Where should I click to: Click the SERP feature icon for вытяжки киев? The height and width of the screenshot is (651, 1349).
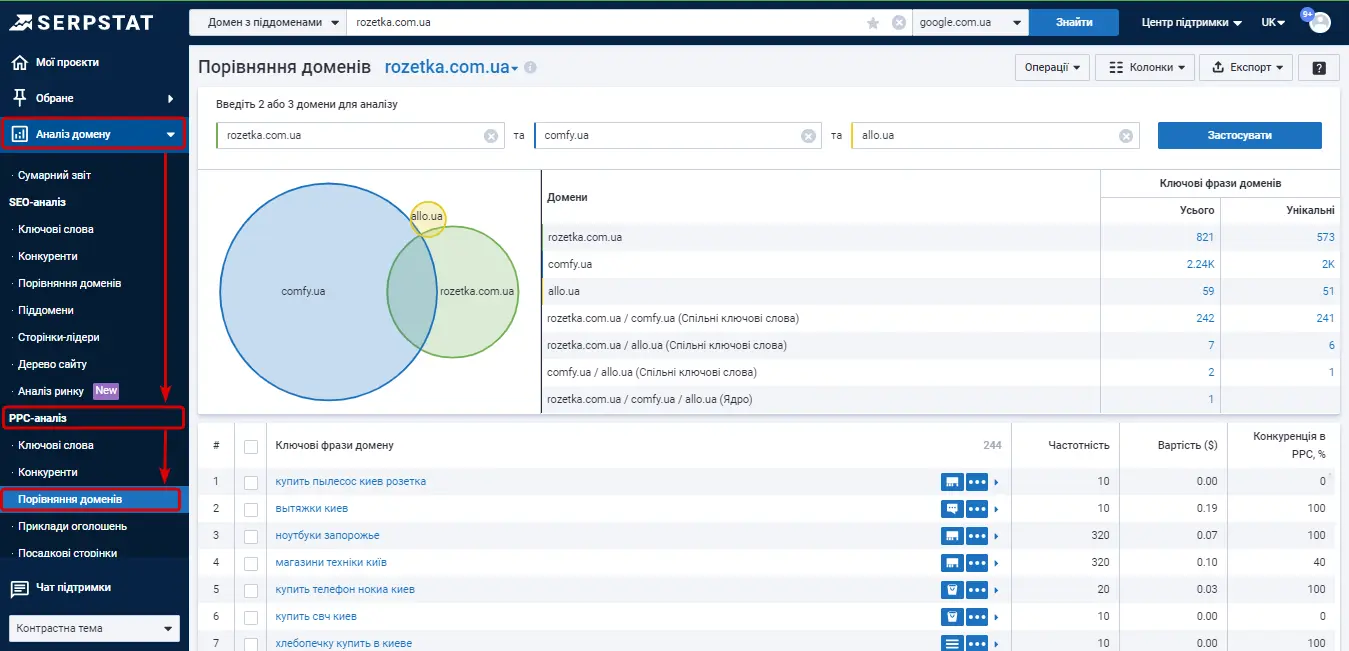tap(952, 509)
